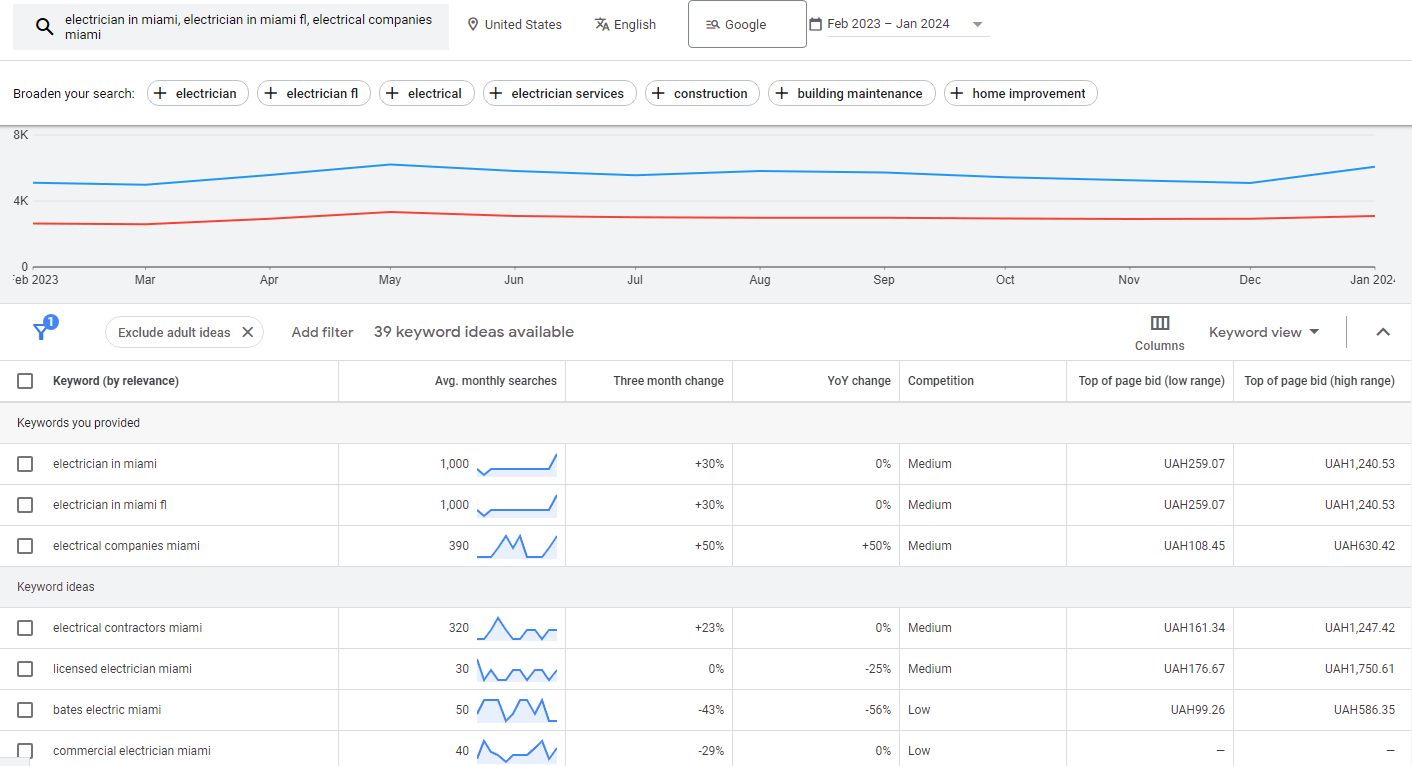1412x766 pixels.
Task: Open the United States location selector
Action: 515,24
